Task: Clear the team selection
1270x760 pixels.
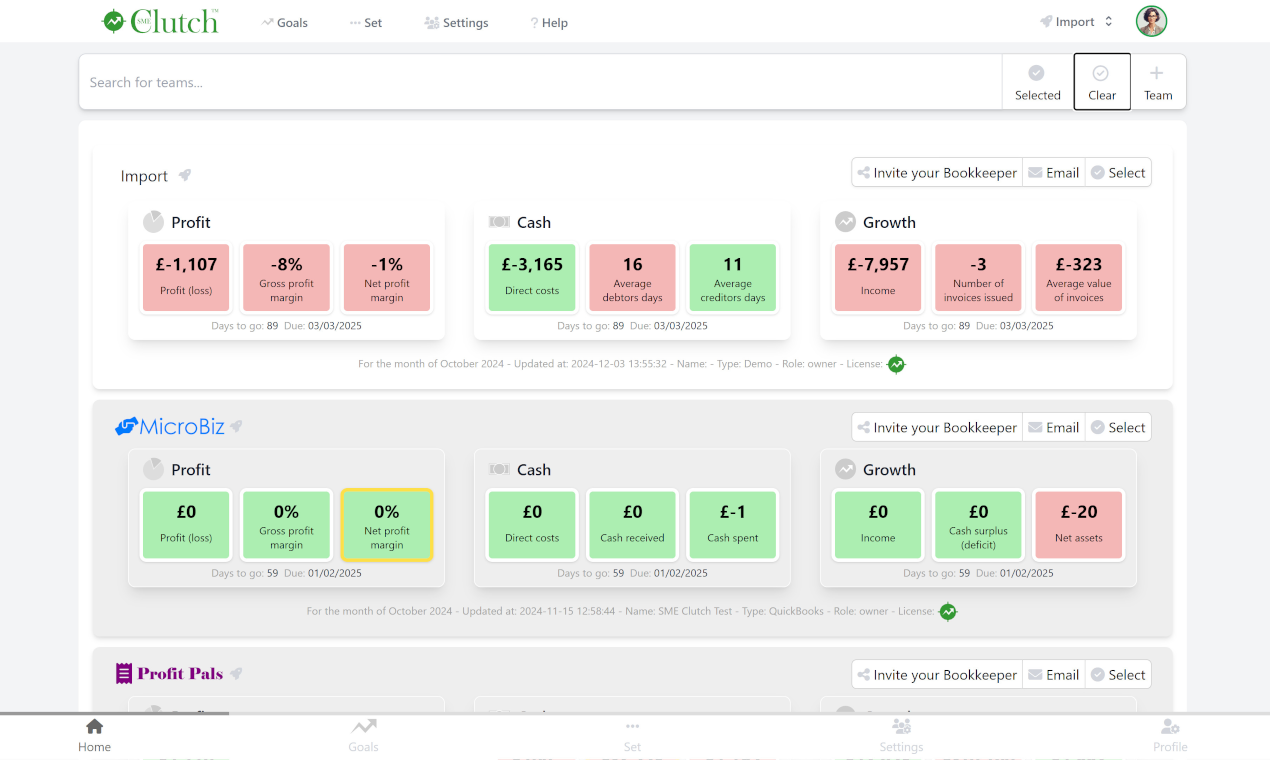Action: click(x=1102, y=82)
